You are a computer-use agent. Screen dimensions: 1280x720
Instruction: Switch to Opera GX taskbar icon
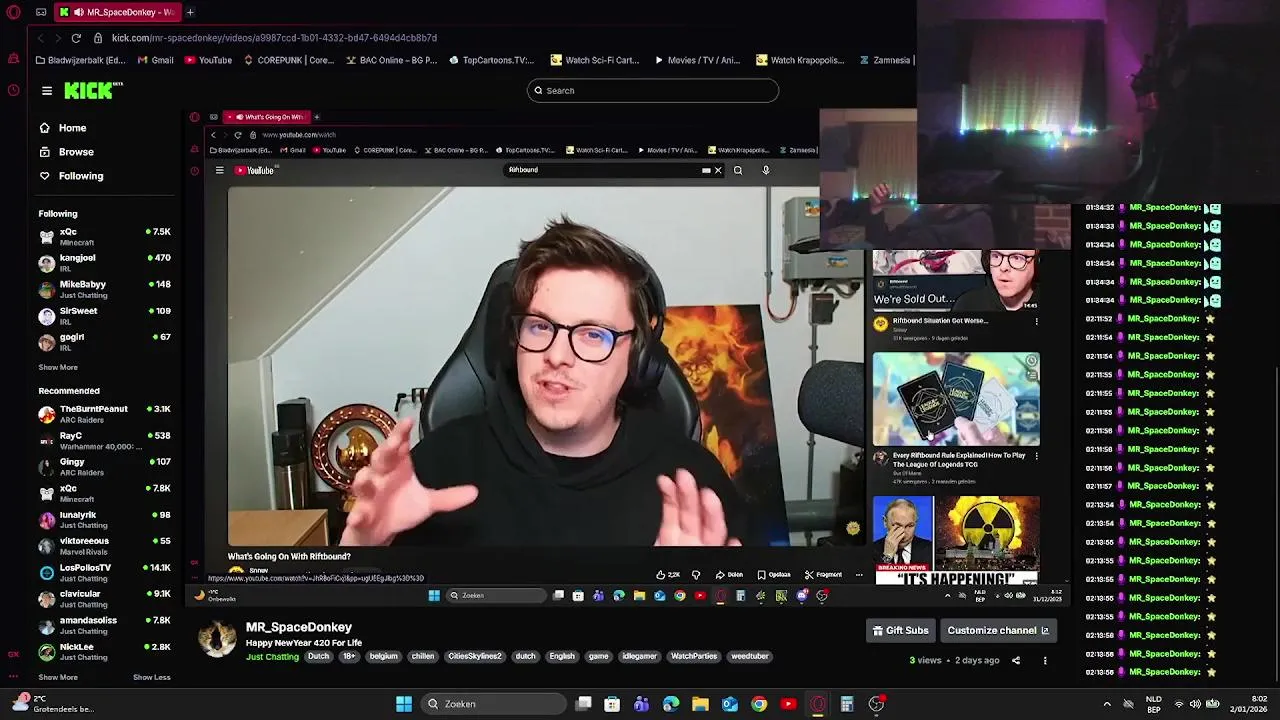818,704
